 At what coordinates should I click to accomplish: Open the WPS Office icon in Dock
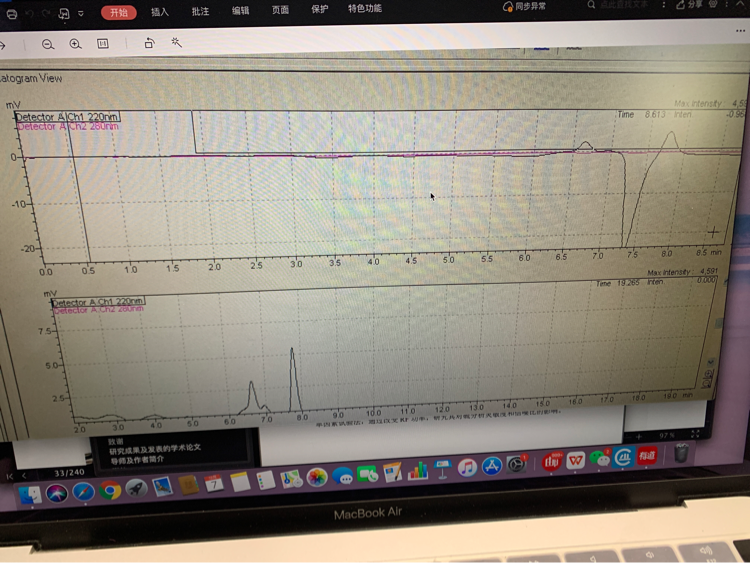coord(576,460)
